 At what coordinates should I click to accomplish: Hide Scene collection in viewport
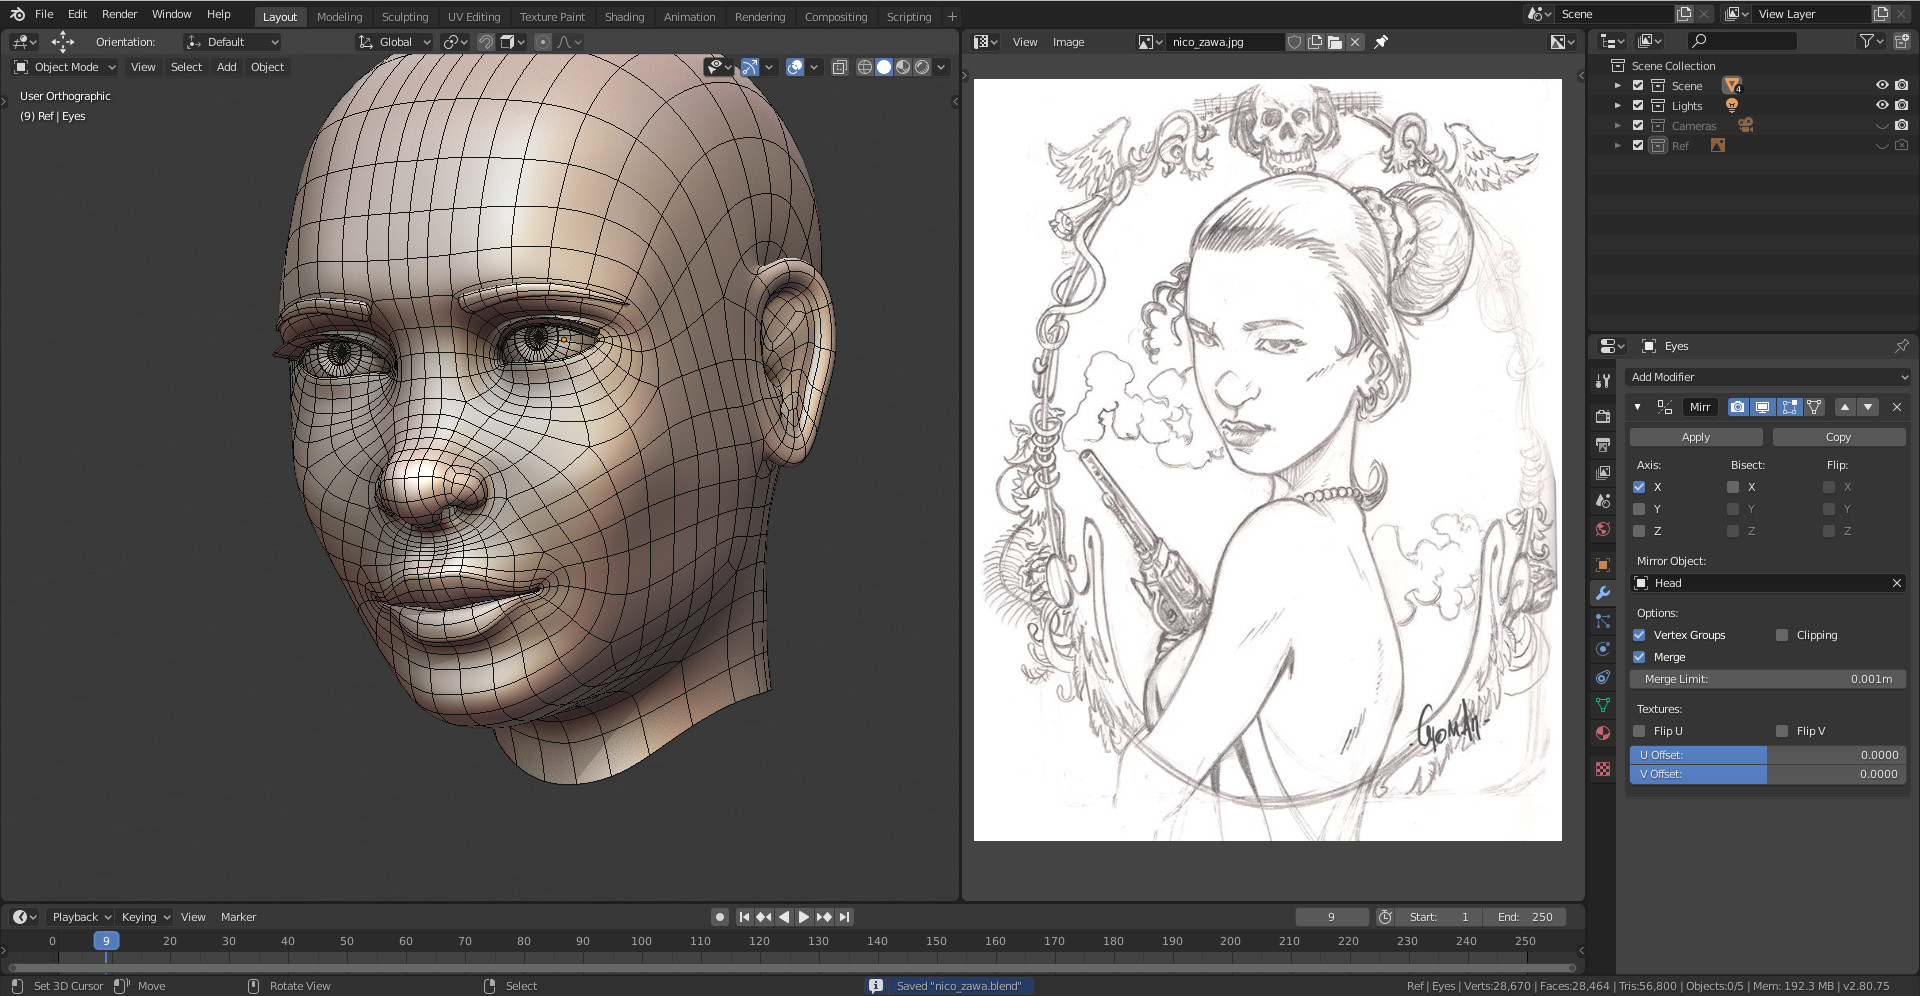click(1882, 86)
